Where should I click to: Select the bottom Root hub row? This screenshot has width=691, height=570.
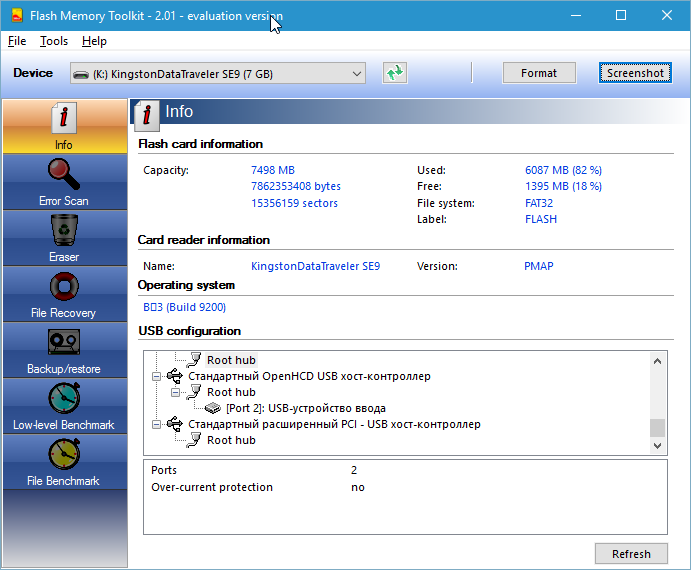tap(231, 440)
